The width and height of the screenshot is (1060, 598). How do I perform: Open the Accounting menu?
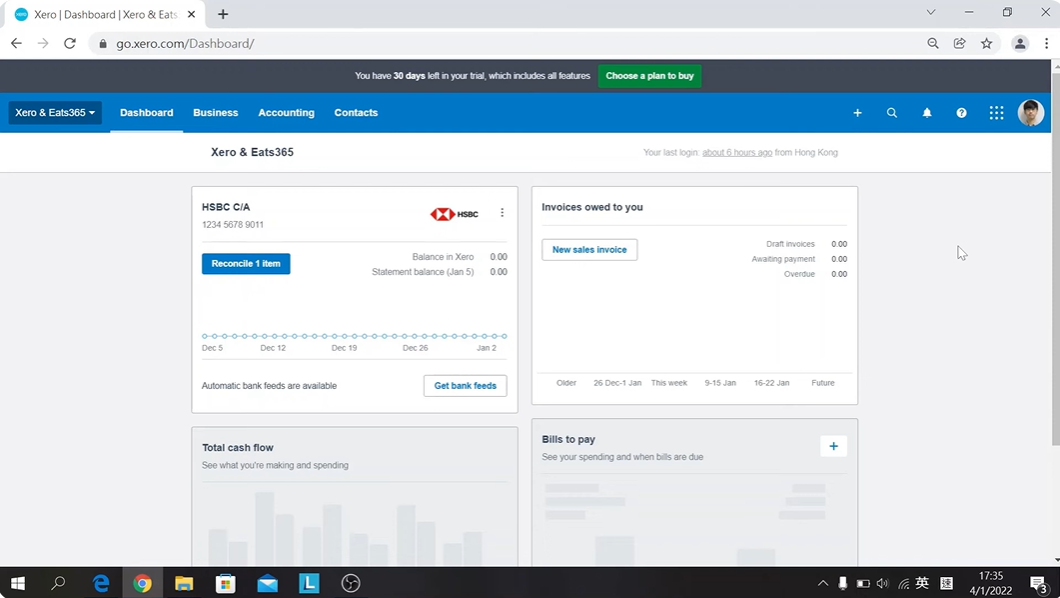coord(286,113)
